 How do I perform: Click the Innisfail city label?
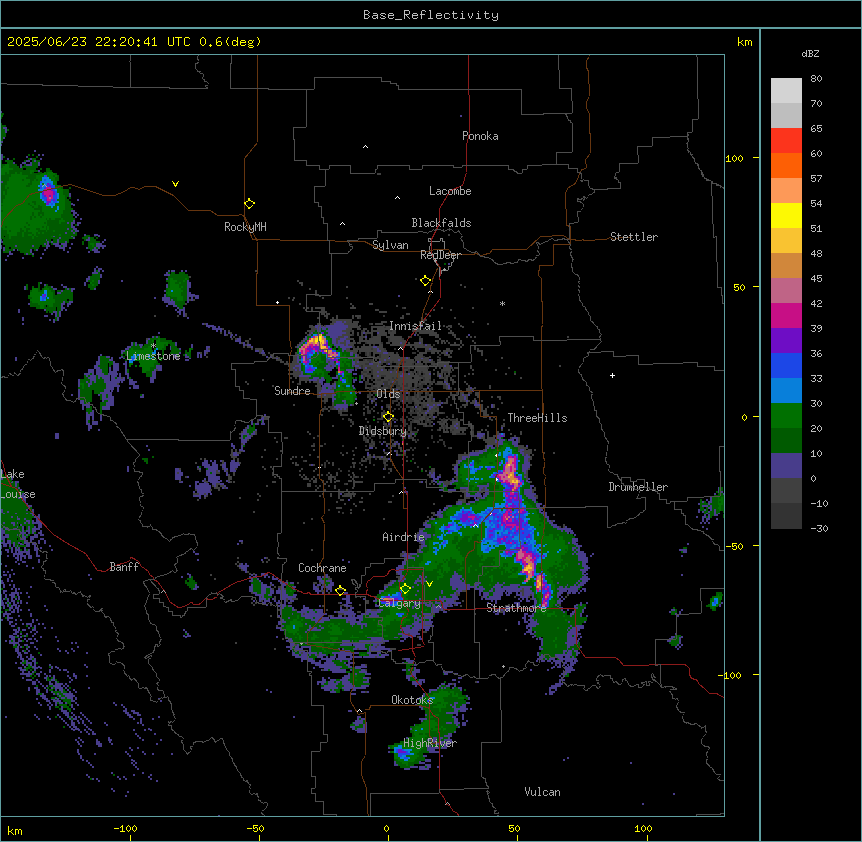415,326
